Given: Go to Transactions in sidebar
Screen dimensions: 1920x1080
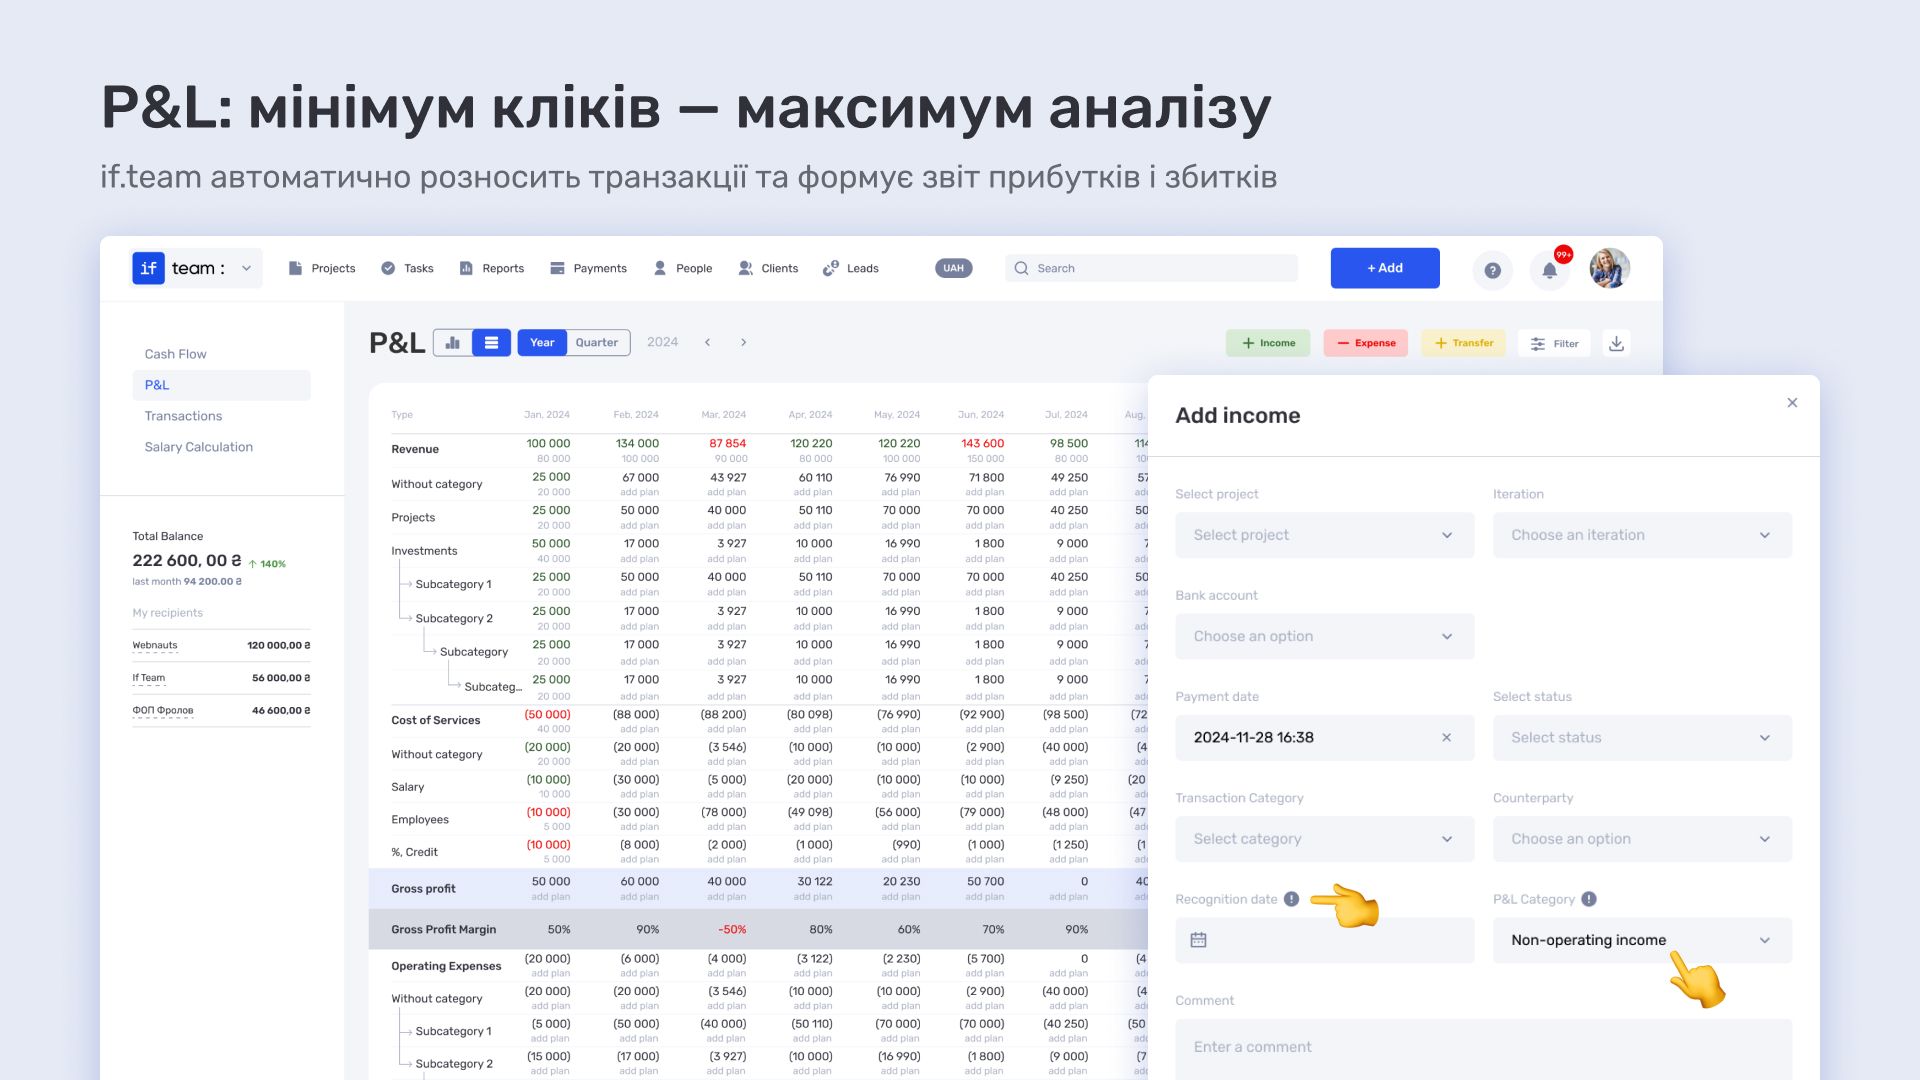Looking at the screenshot, I should pyautogui.click(x=183, y=416).
